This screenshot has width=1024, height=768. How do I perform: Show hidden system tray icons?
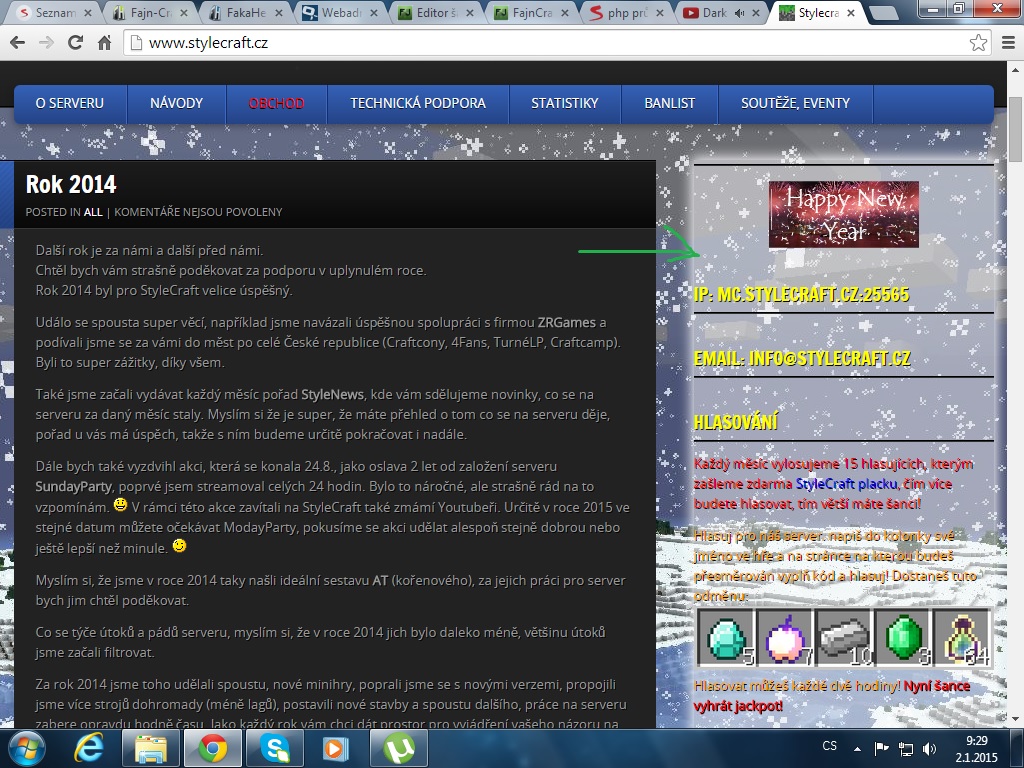[x=857, y=749]
